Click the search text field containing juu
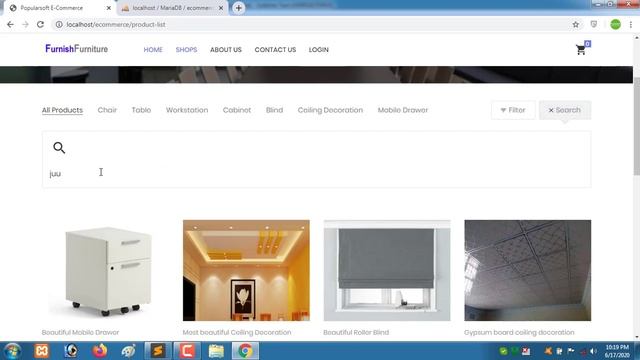 [316, 173]
